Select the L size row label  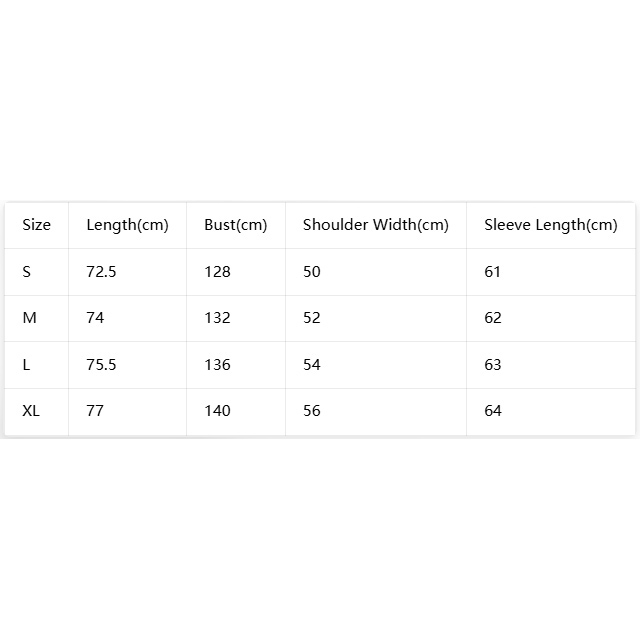pos(26,365)
